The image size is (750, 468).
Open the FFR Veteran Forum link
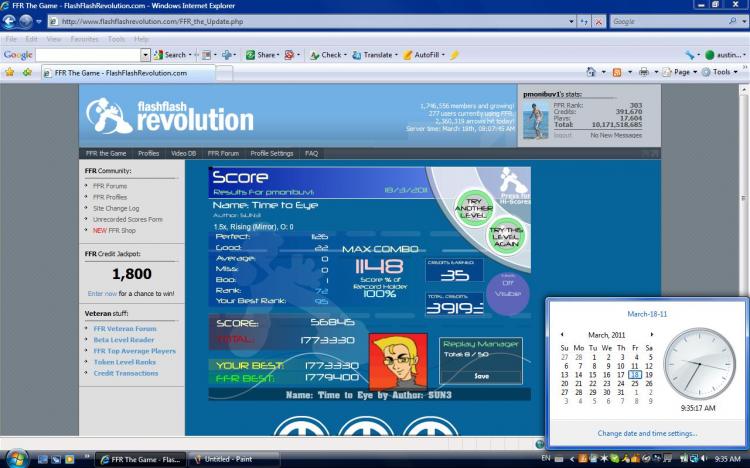[125, 329]
